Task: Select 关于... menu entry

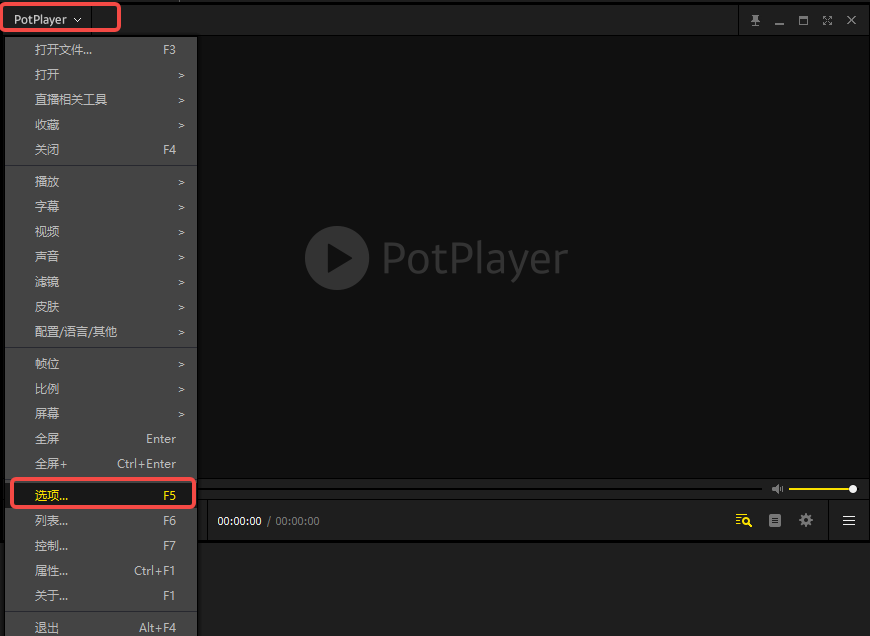Action: (x=100, y=596)
